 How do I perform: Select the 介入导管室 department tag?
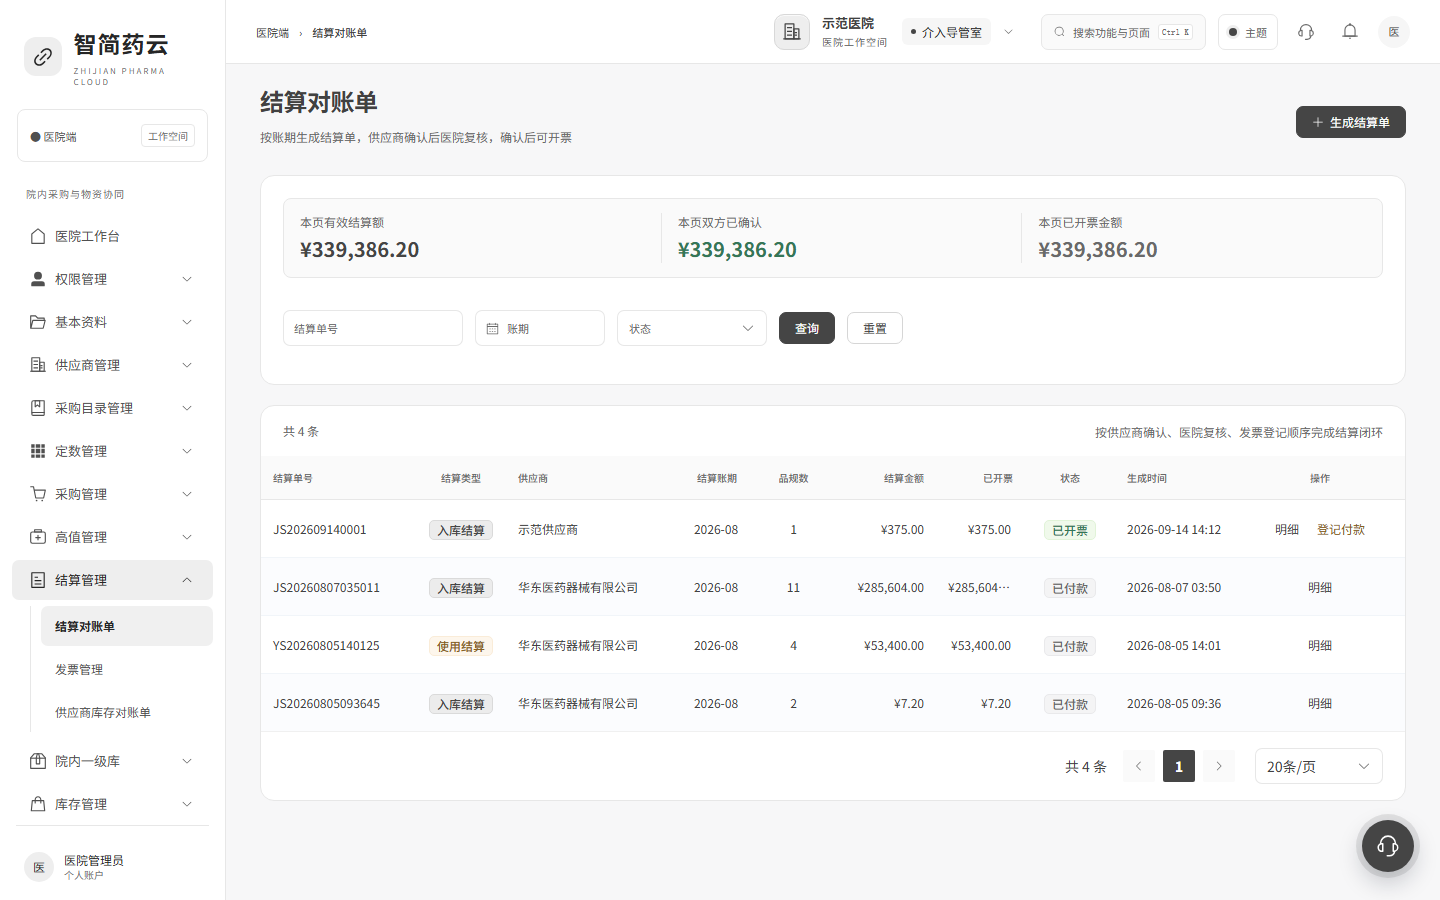946,32
